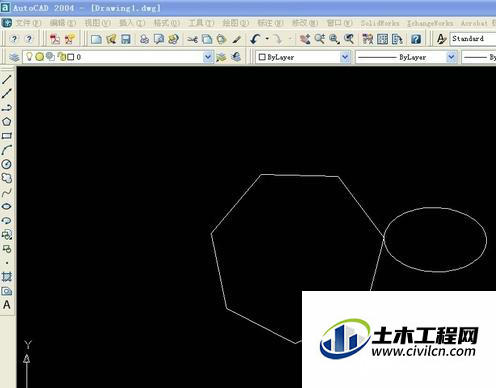Open the 文件(F) menu
This screenshot has height=388, width=496.
click(x=28, y=23)
